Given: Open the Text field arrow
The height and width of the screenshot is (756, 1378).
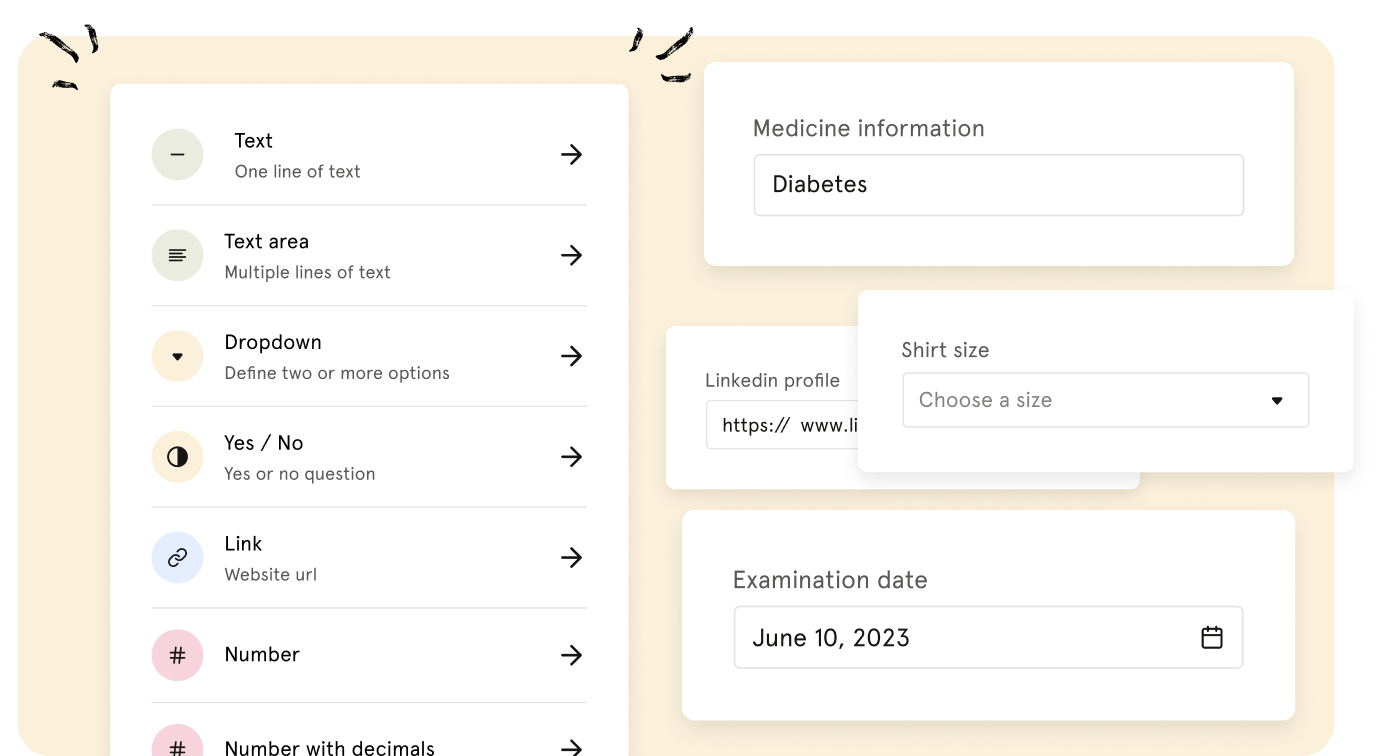Looking at the screenshot, I should (x=571, y=155).
